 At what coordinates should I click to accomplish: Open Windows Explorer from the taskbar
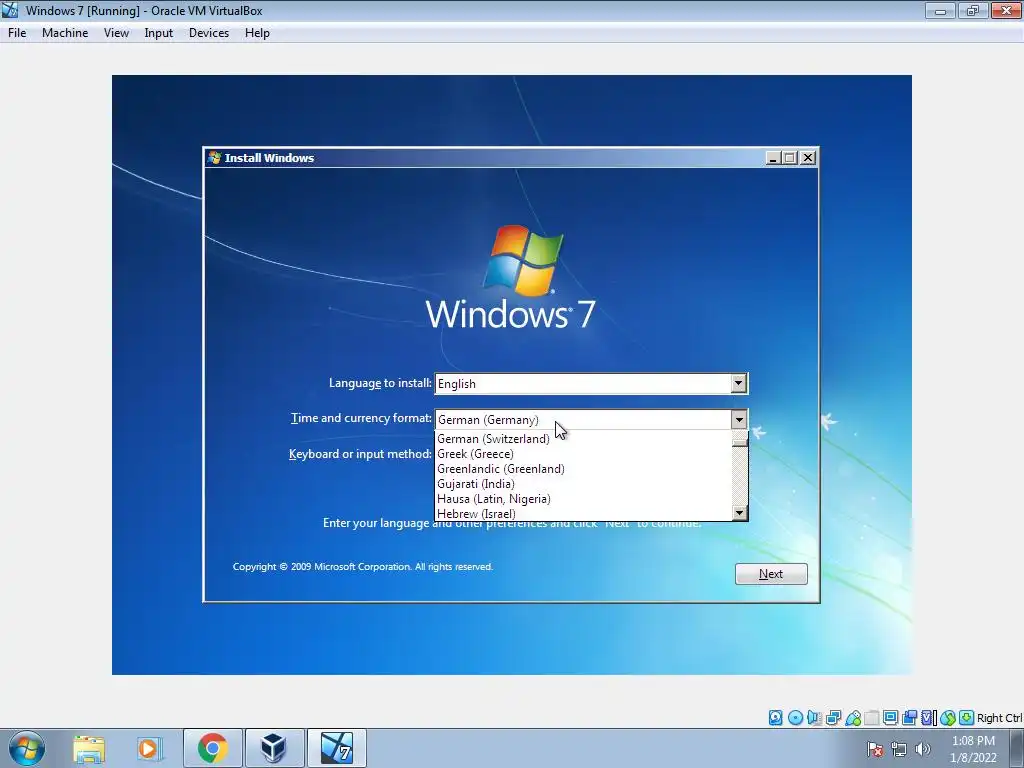[x=89, y=749]
